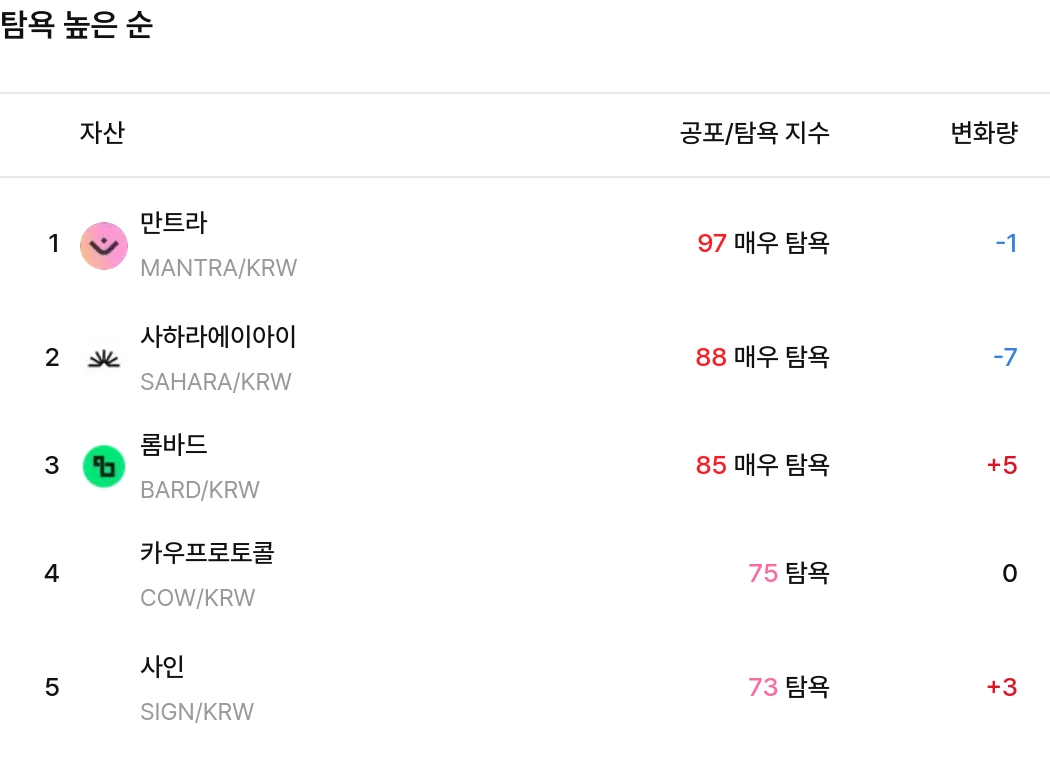This screenshot has height=758, width=1050.
Task: Select the pink MANTRA avatar in row 1
Action: coord(103,245)
